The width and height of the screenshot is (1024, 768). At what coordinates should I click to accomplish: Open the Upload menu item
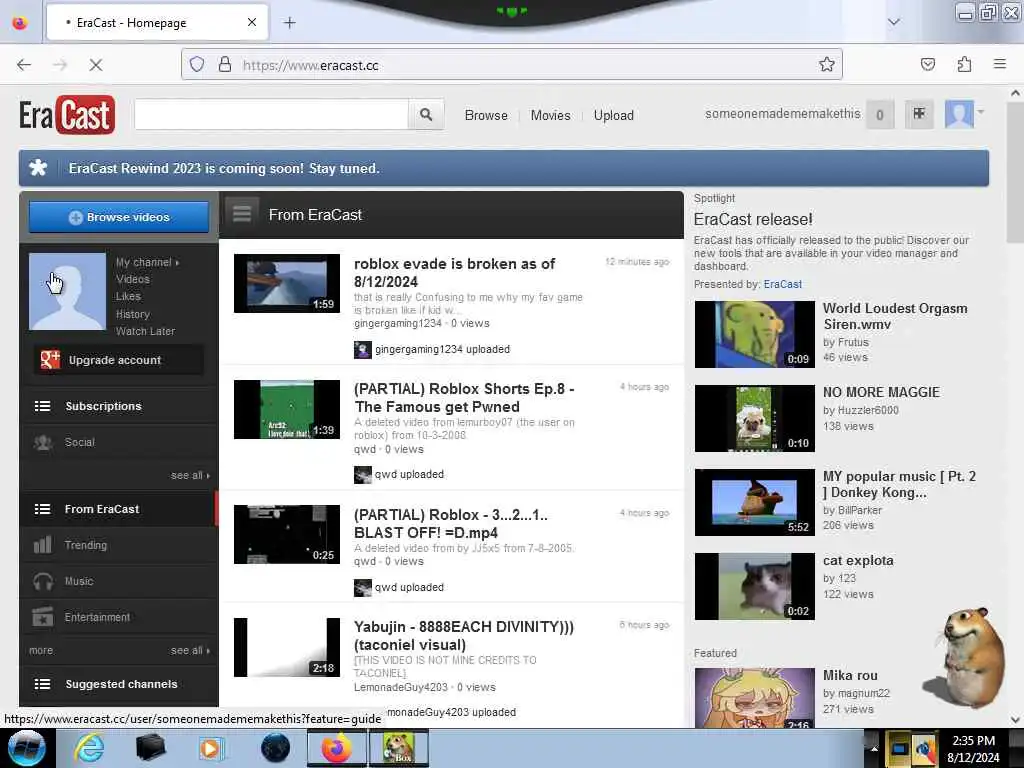pyautogui.click(x=613, y=116)
